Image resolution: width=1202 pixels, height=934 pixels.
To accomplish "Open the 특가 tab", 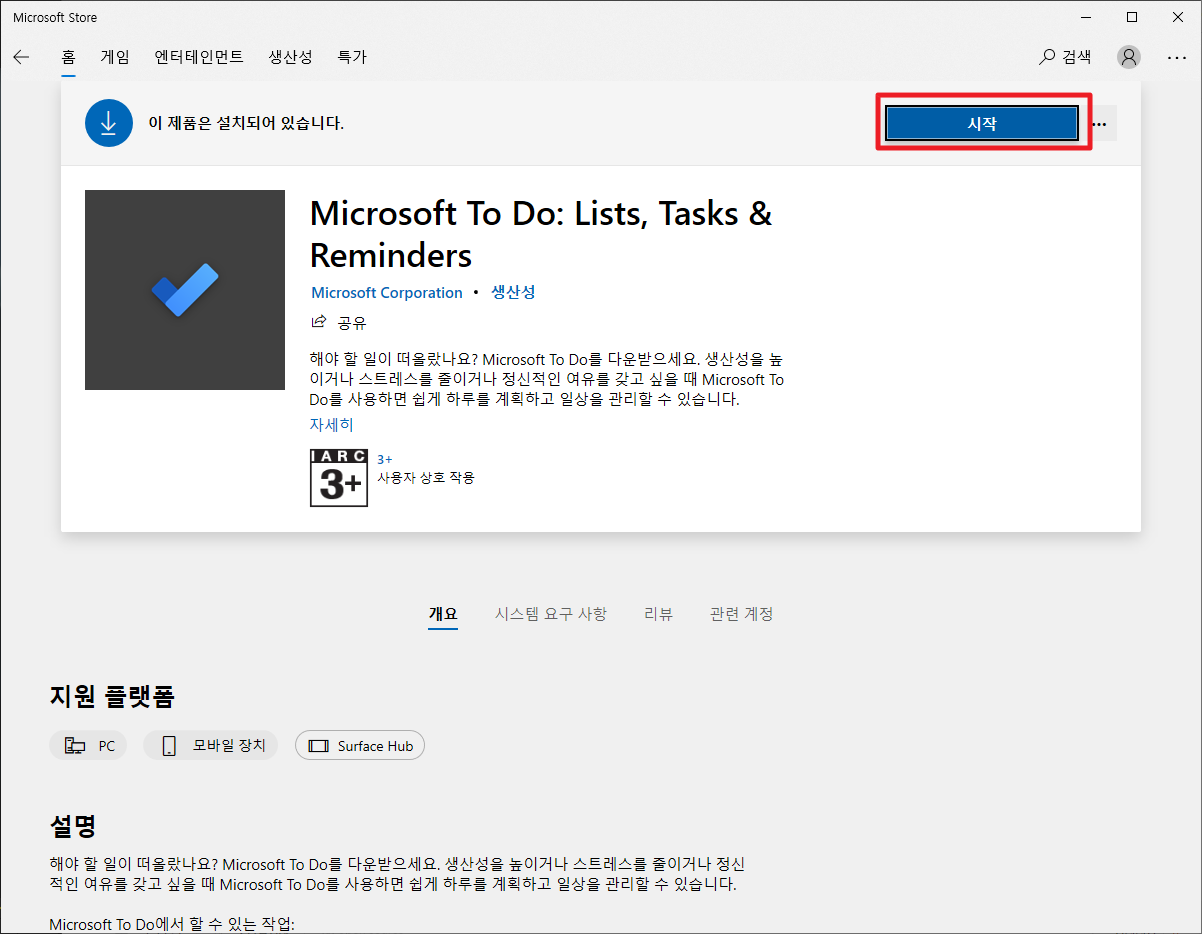I will coord(352,57).
